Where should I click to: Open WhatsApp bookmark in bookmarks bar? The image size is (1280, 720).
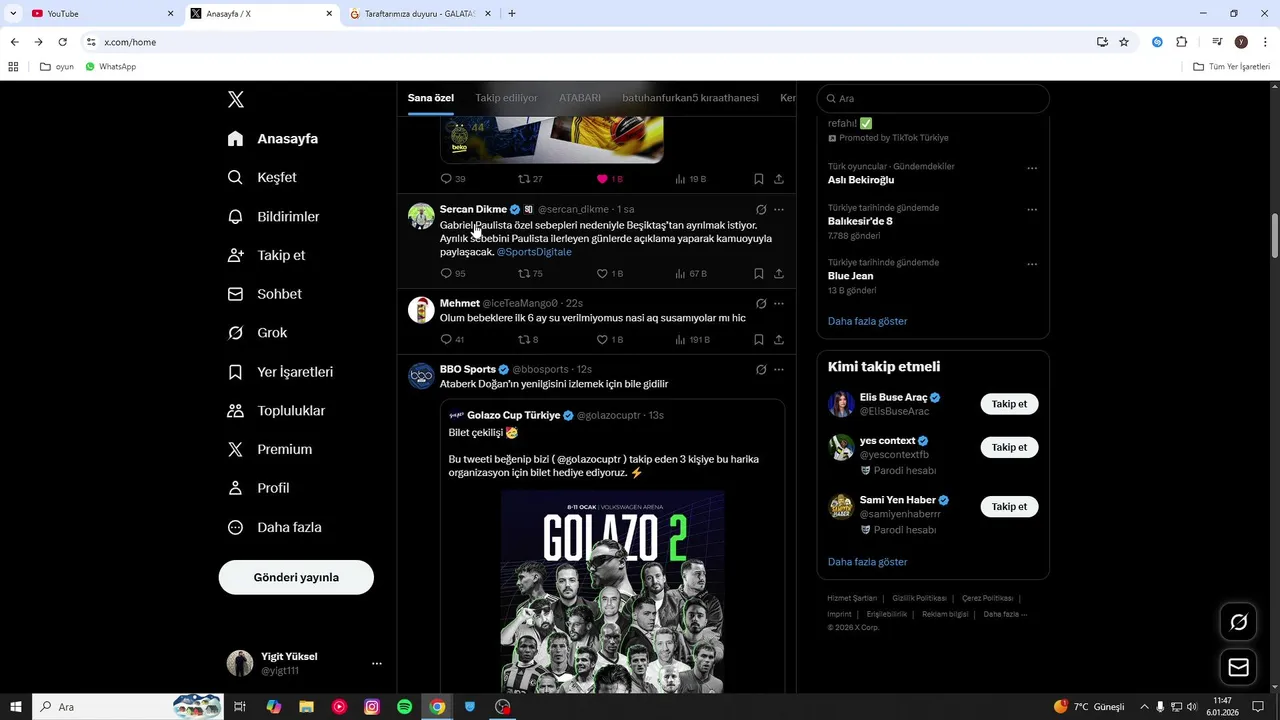110,67
